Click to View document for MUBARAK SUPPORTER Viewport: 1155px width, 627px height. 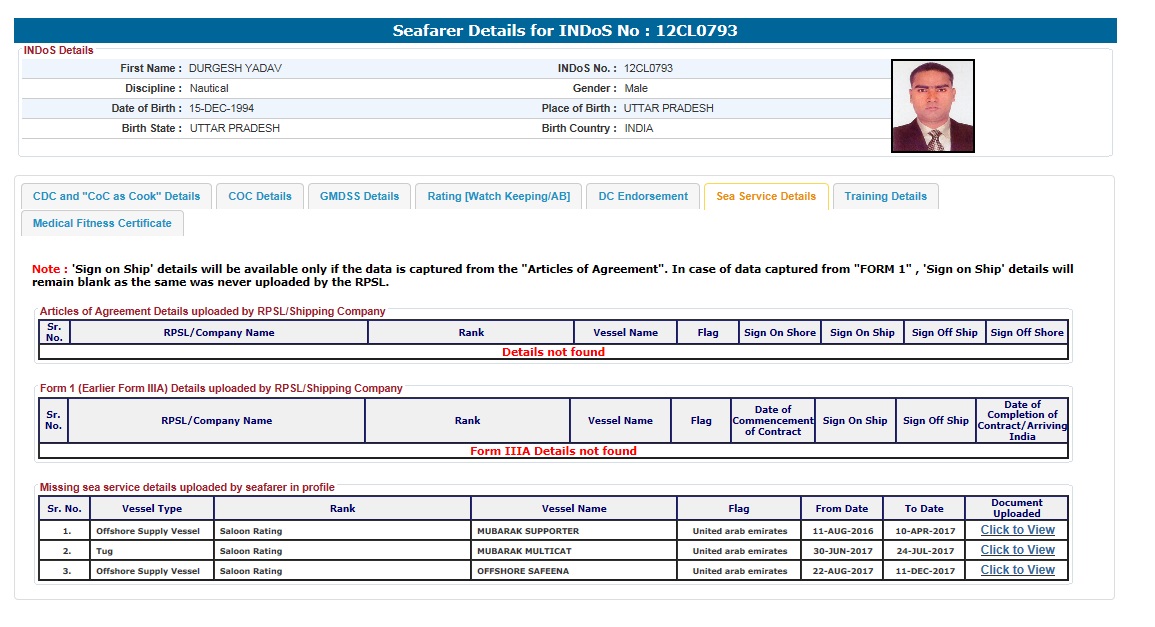(x=1017, y=530)
